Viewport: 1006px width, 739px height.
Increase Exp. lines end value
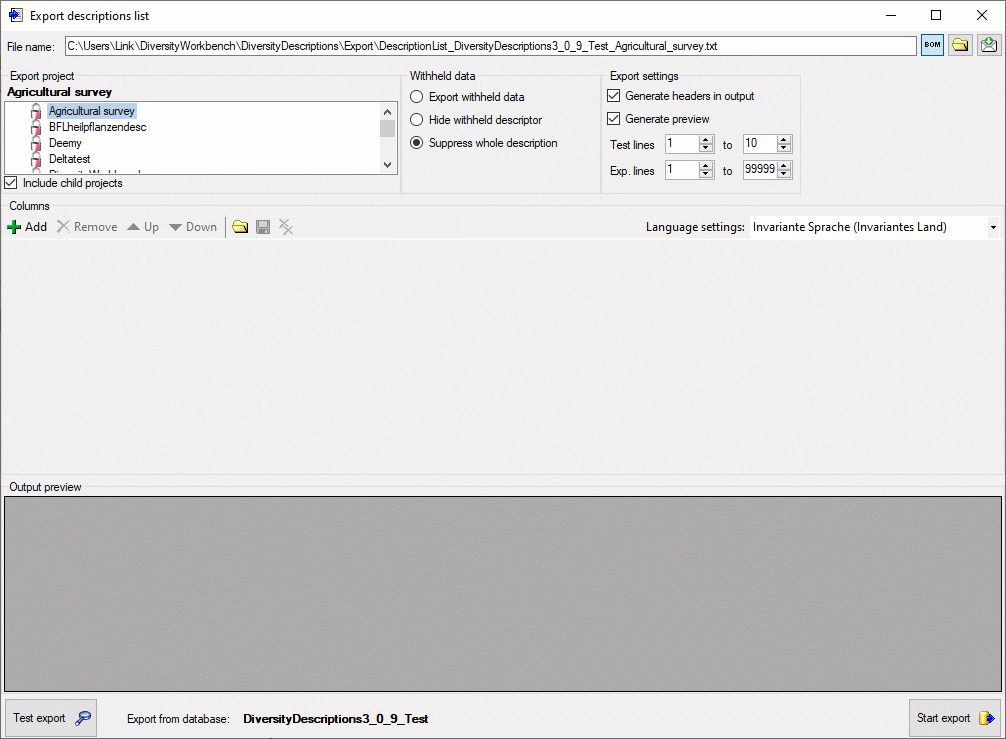pos(783,166)
